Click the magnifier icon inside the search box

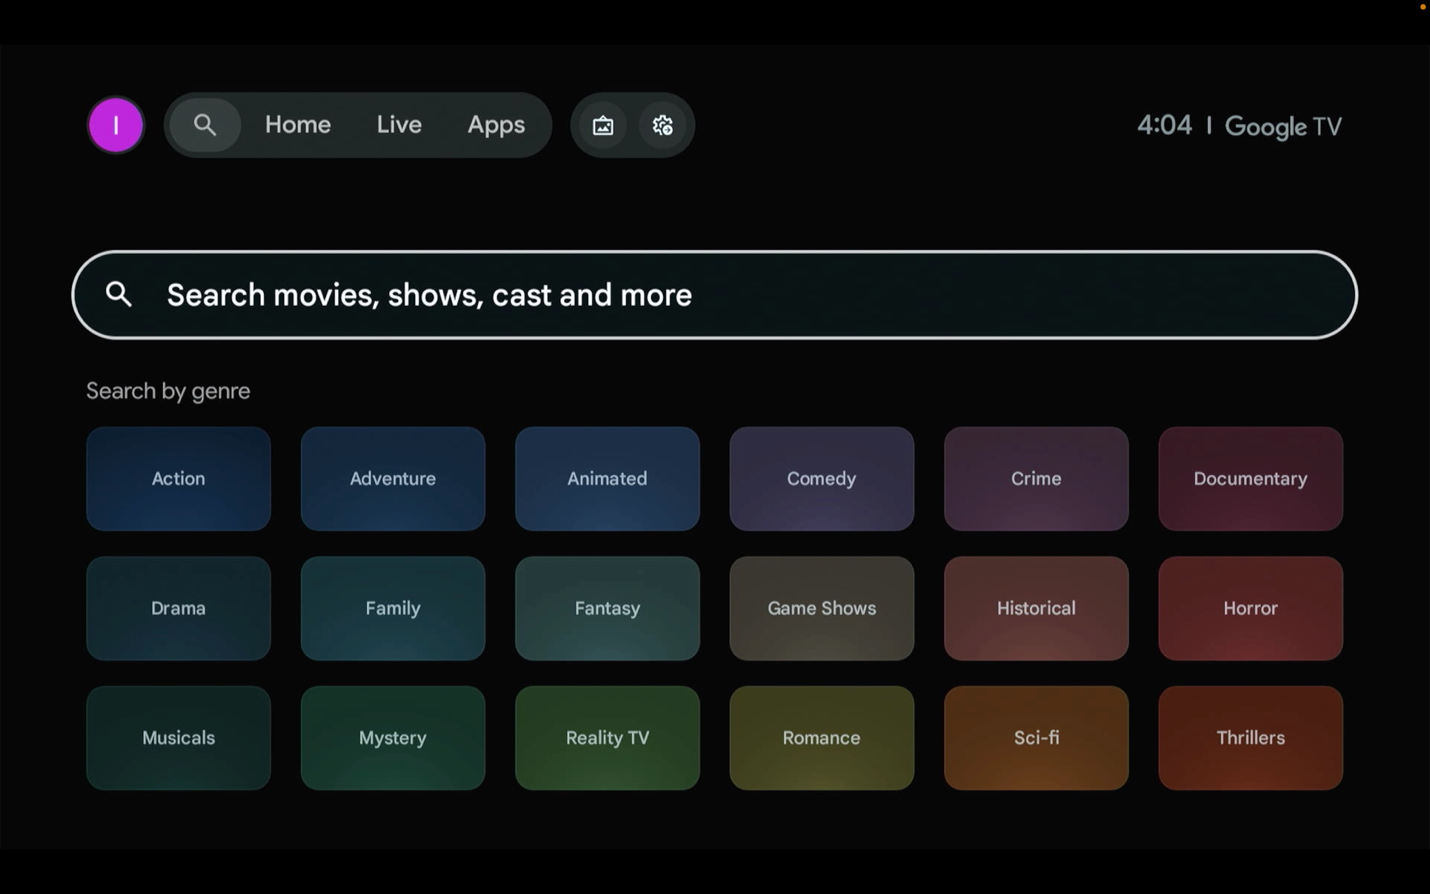pyautogui.click(x=119, y=294)
